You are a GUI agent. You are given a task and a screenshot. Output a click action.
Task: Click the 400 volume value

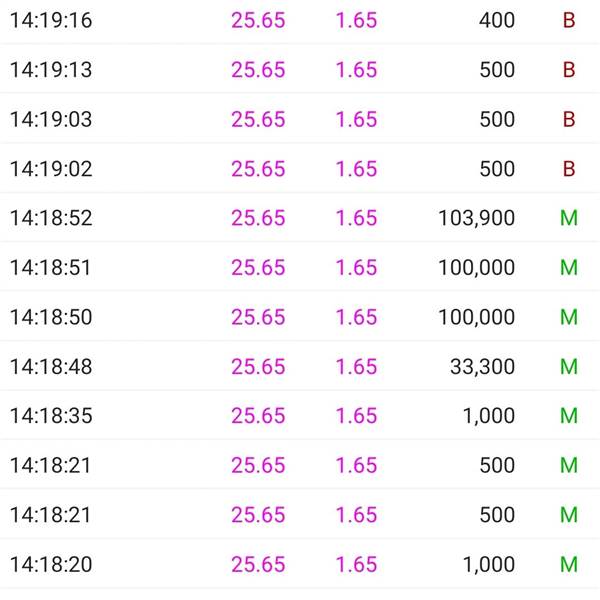point(497,21)
